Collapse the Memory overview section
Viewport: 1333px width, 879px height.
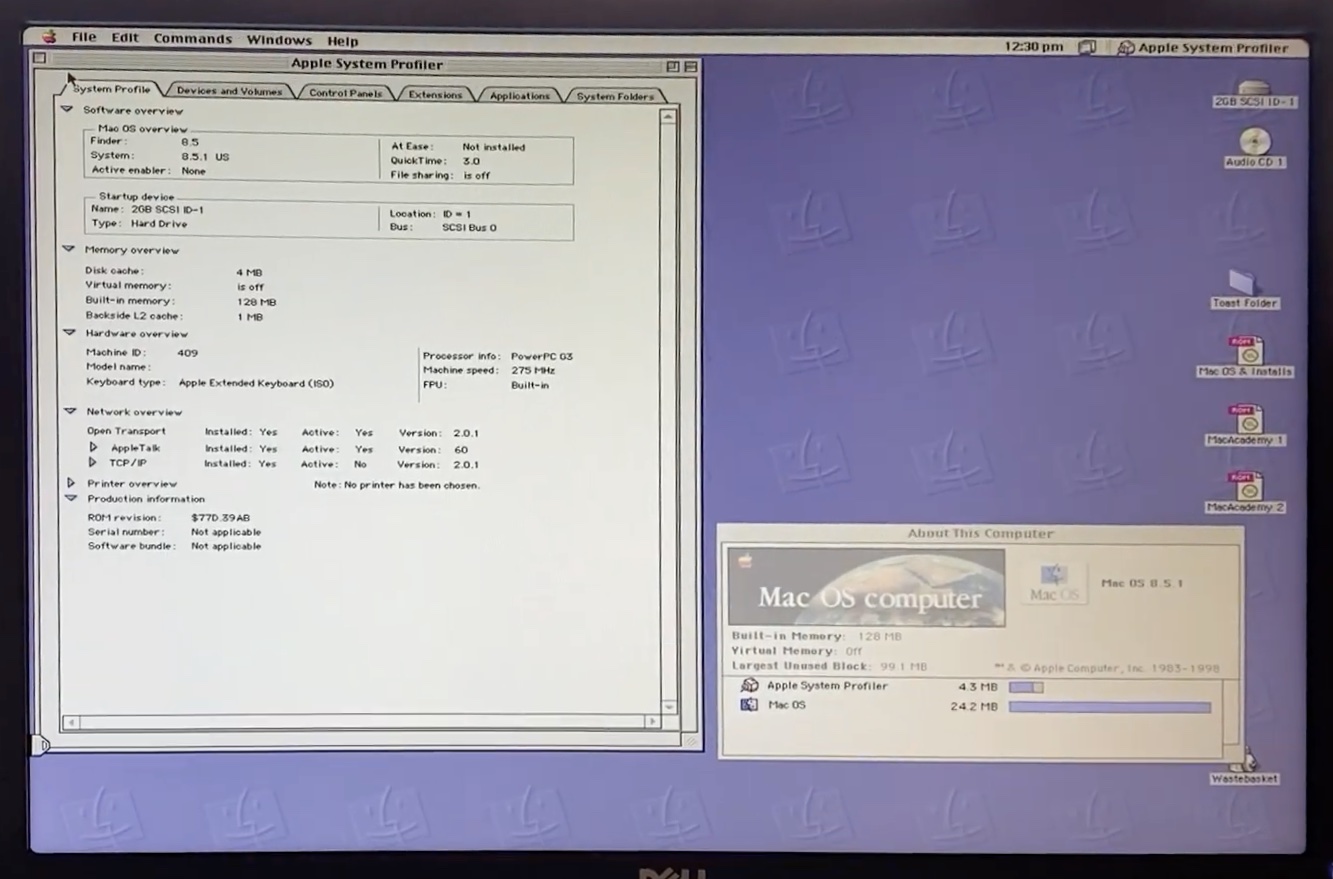68,249
